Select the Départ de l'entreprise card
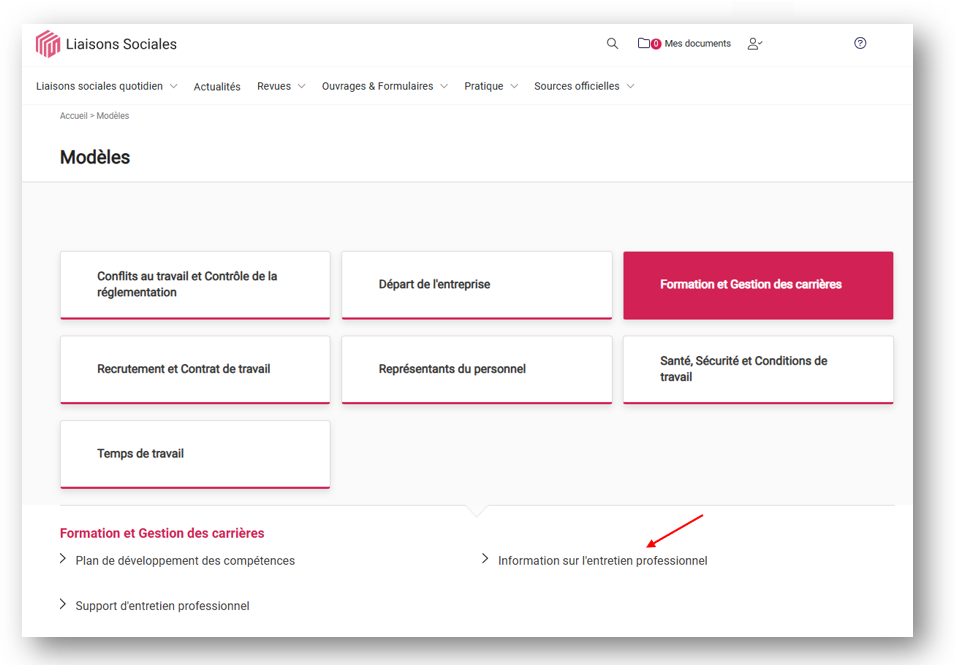This screenshot has height=665, width=955. tap(477, 285)
